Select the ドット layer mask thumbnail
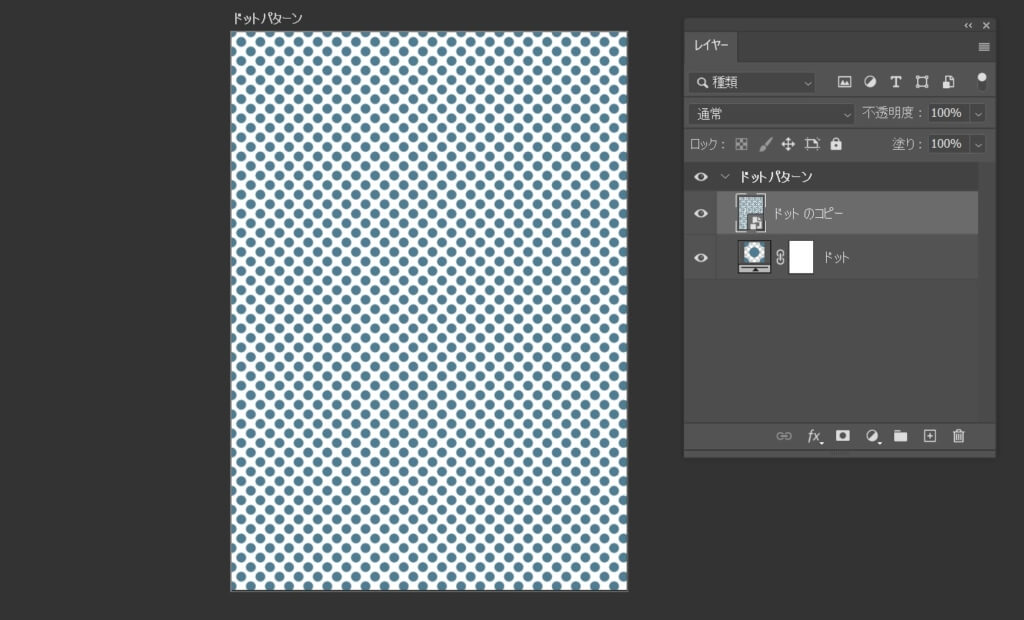The height and width of the screenshot is (620, 1024). pos(800,257)
